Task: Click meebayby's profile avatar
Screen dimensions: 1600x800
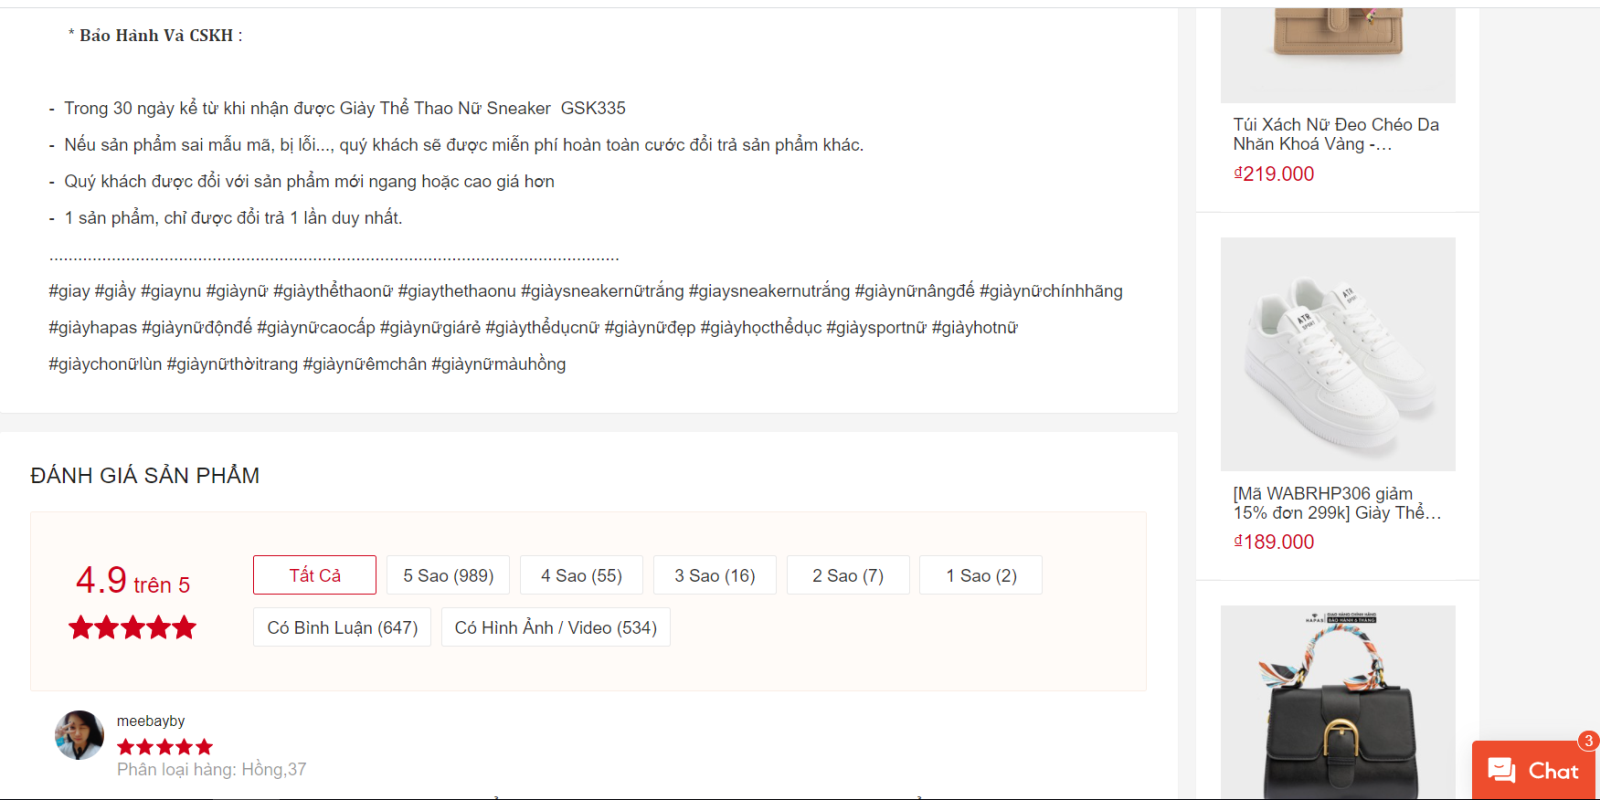Action: 79,735
